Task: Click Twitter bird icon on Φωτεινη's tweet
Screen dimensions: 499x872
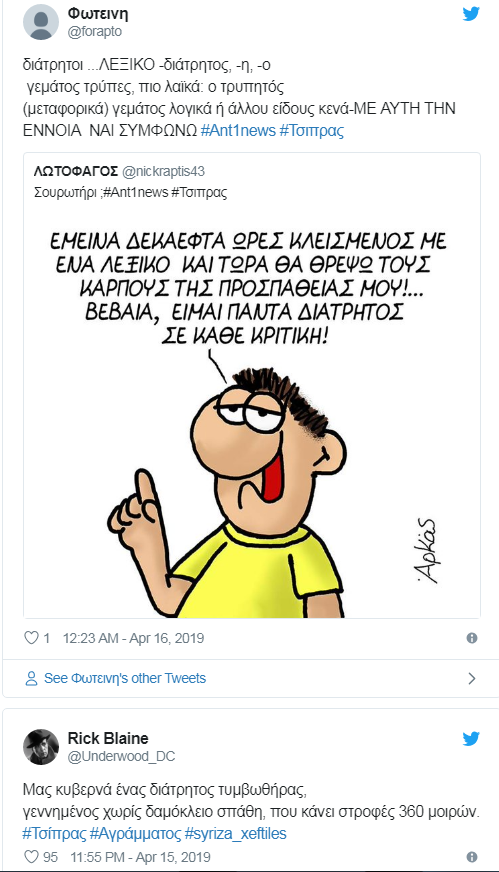Action: pos(471,14)
